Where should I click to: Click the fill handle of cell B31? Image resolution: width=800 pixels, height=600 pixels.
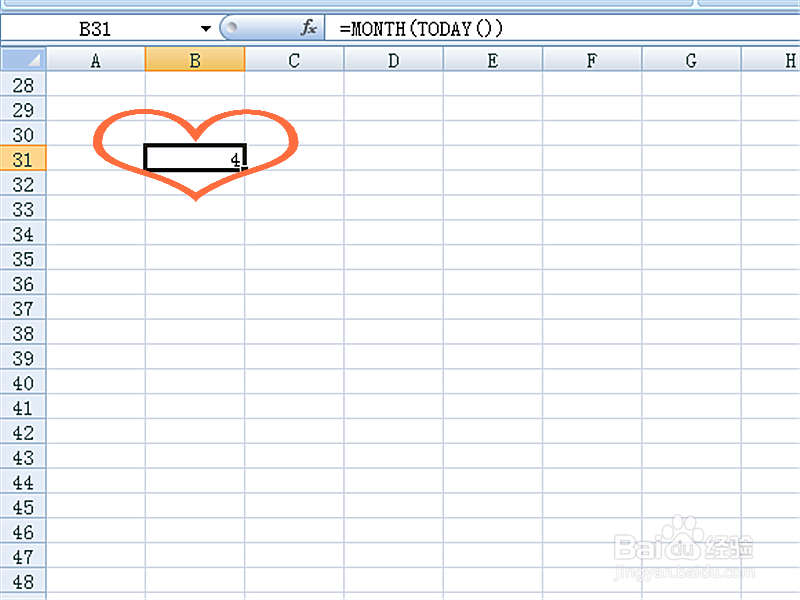tap(244, 169)
